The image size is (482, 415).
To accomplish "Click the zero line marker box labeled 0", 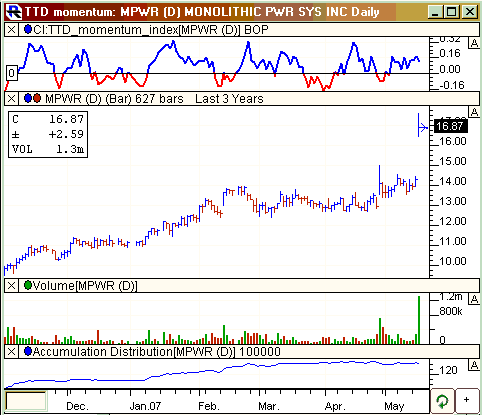I will pos(12,73).
